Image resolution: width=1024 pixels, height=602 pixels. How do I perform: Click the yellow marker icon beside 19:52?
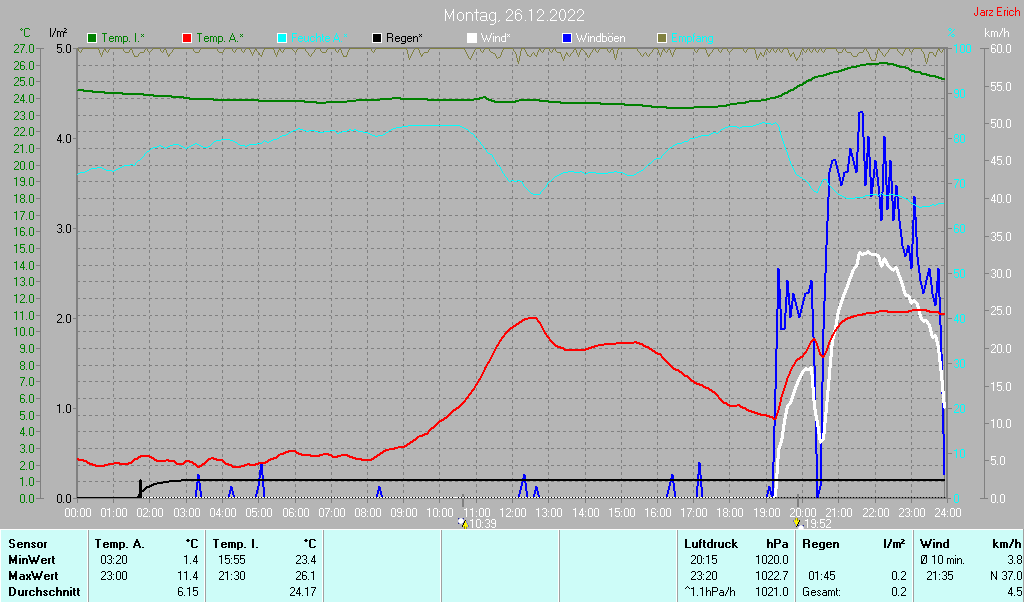[796, 522]
